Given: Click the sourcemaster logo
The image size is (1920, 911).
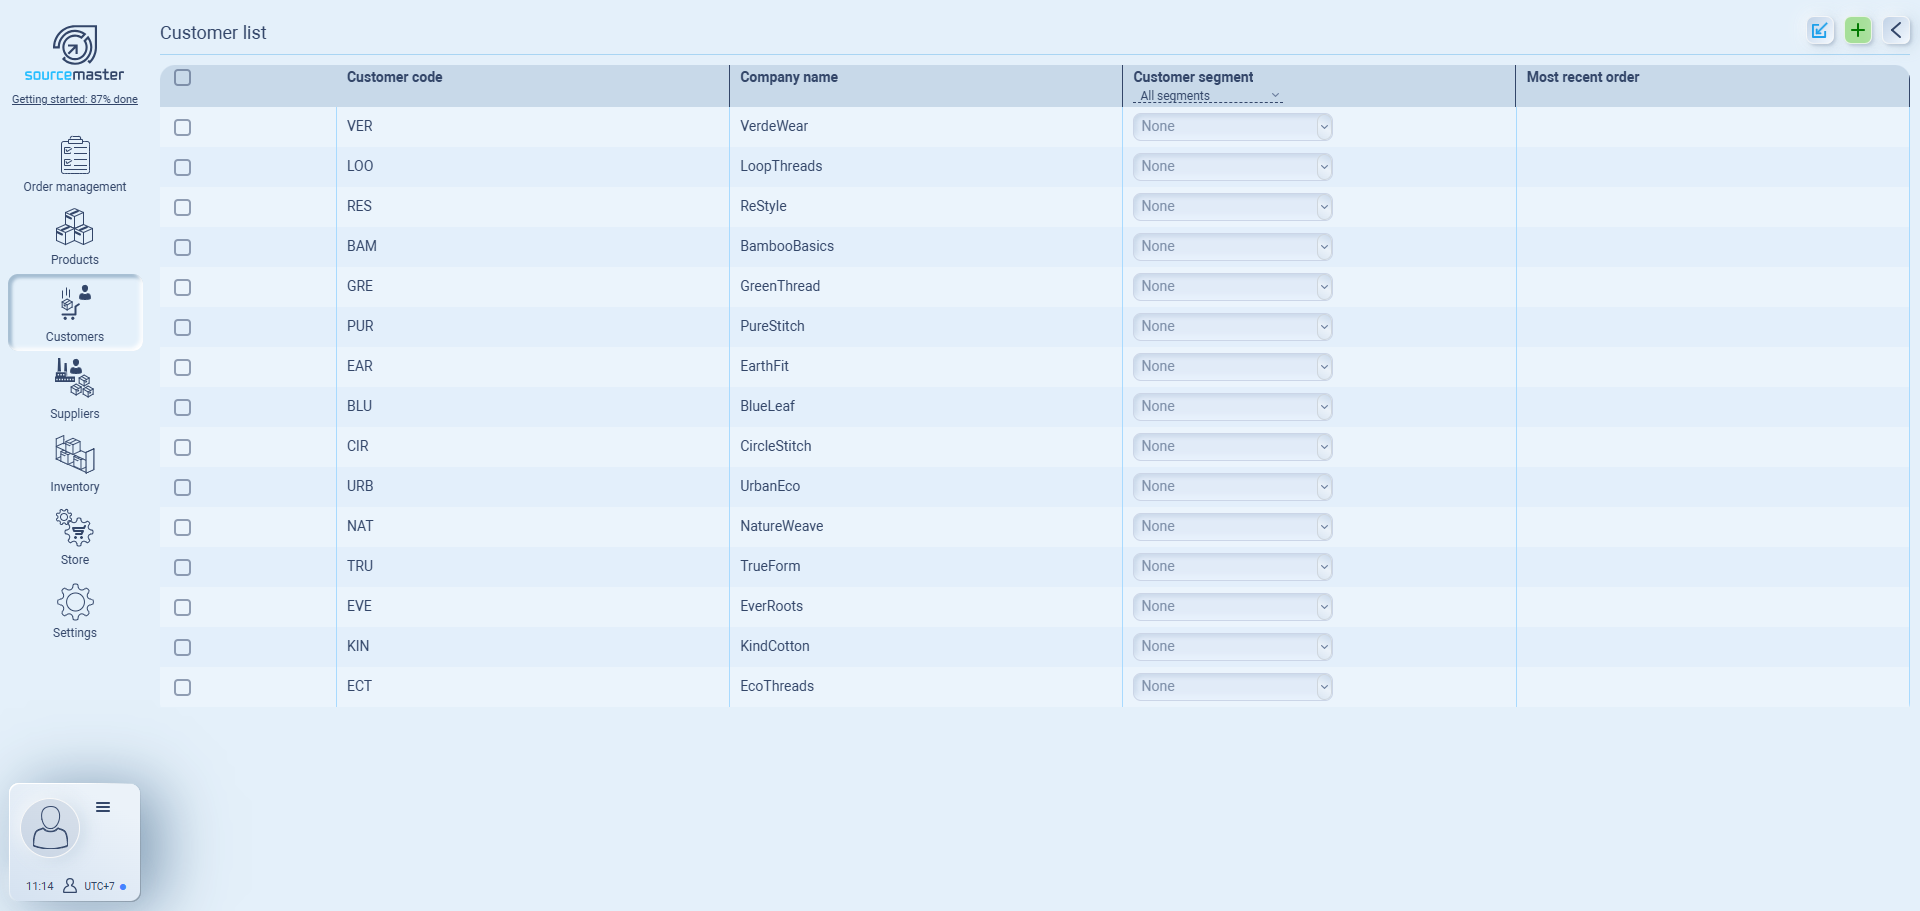Looking at the screenshot, I should click(x=75, y=54).
